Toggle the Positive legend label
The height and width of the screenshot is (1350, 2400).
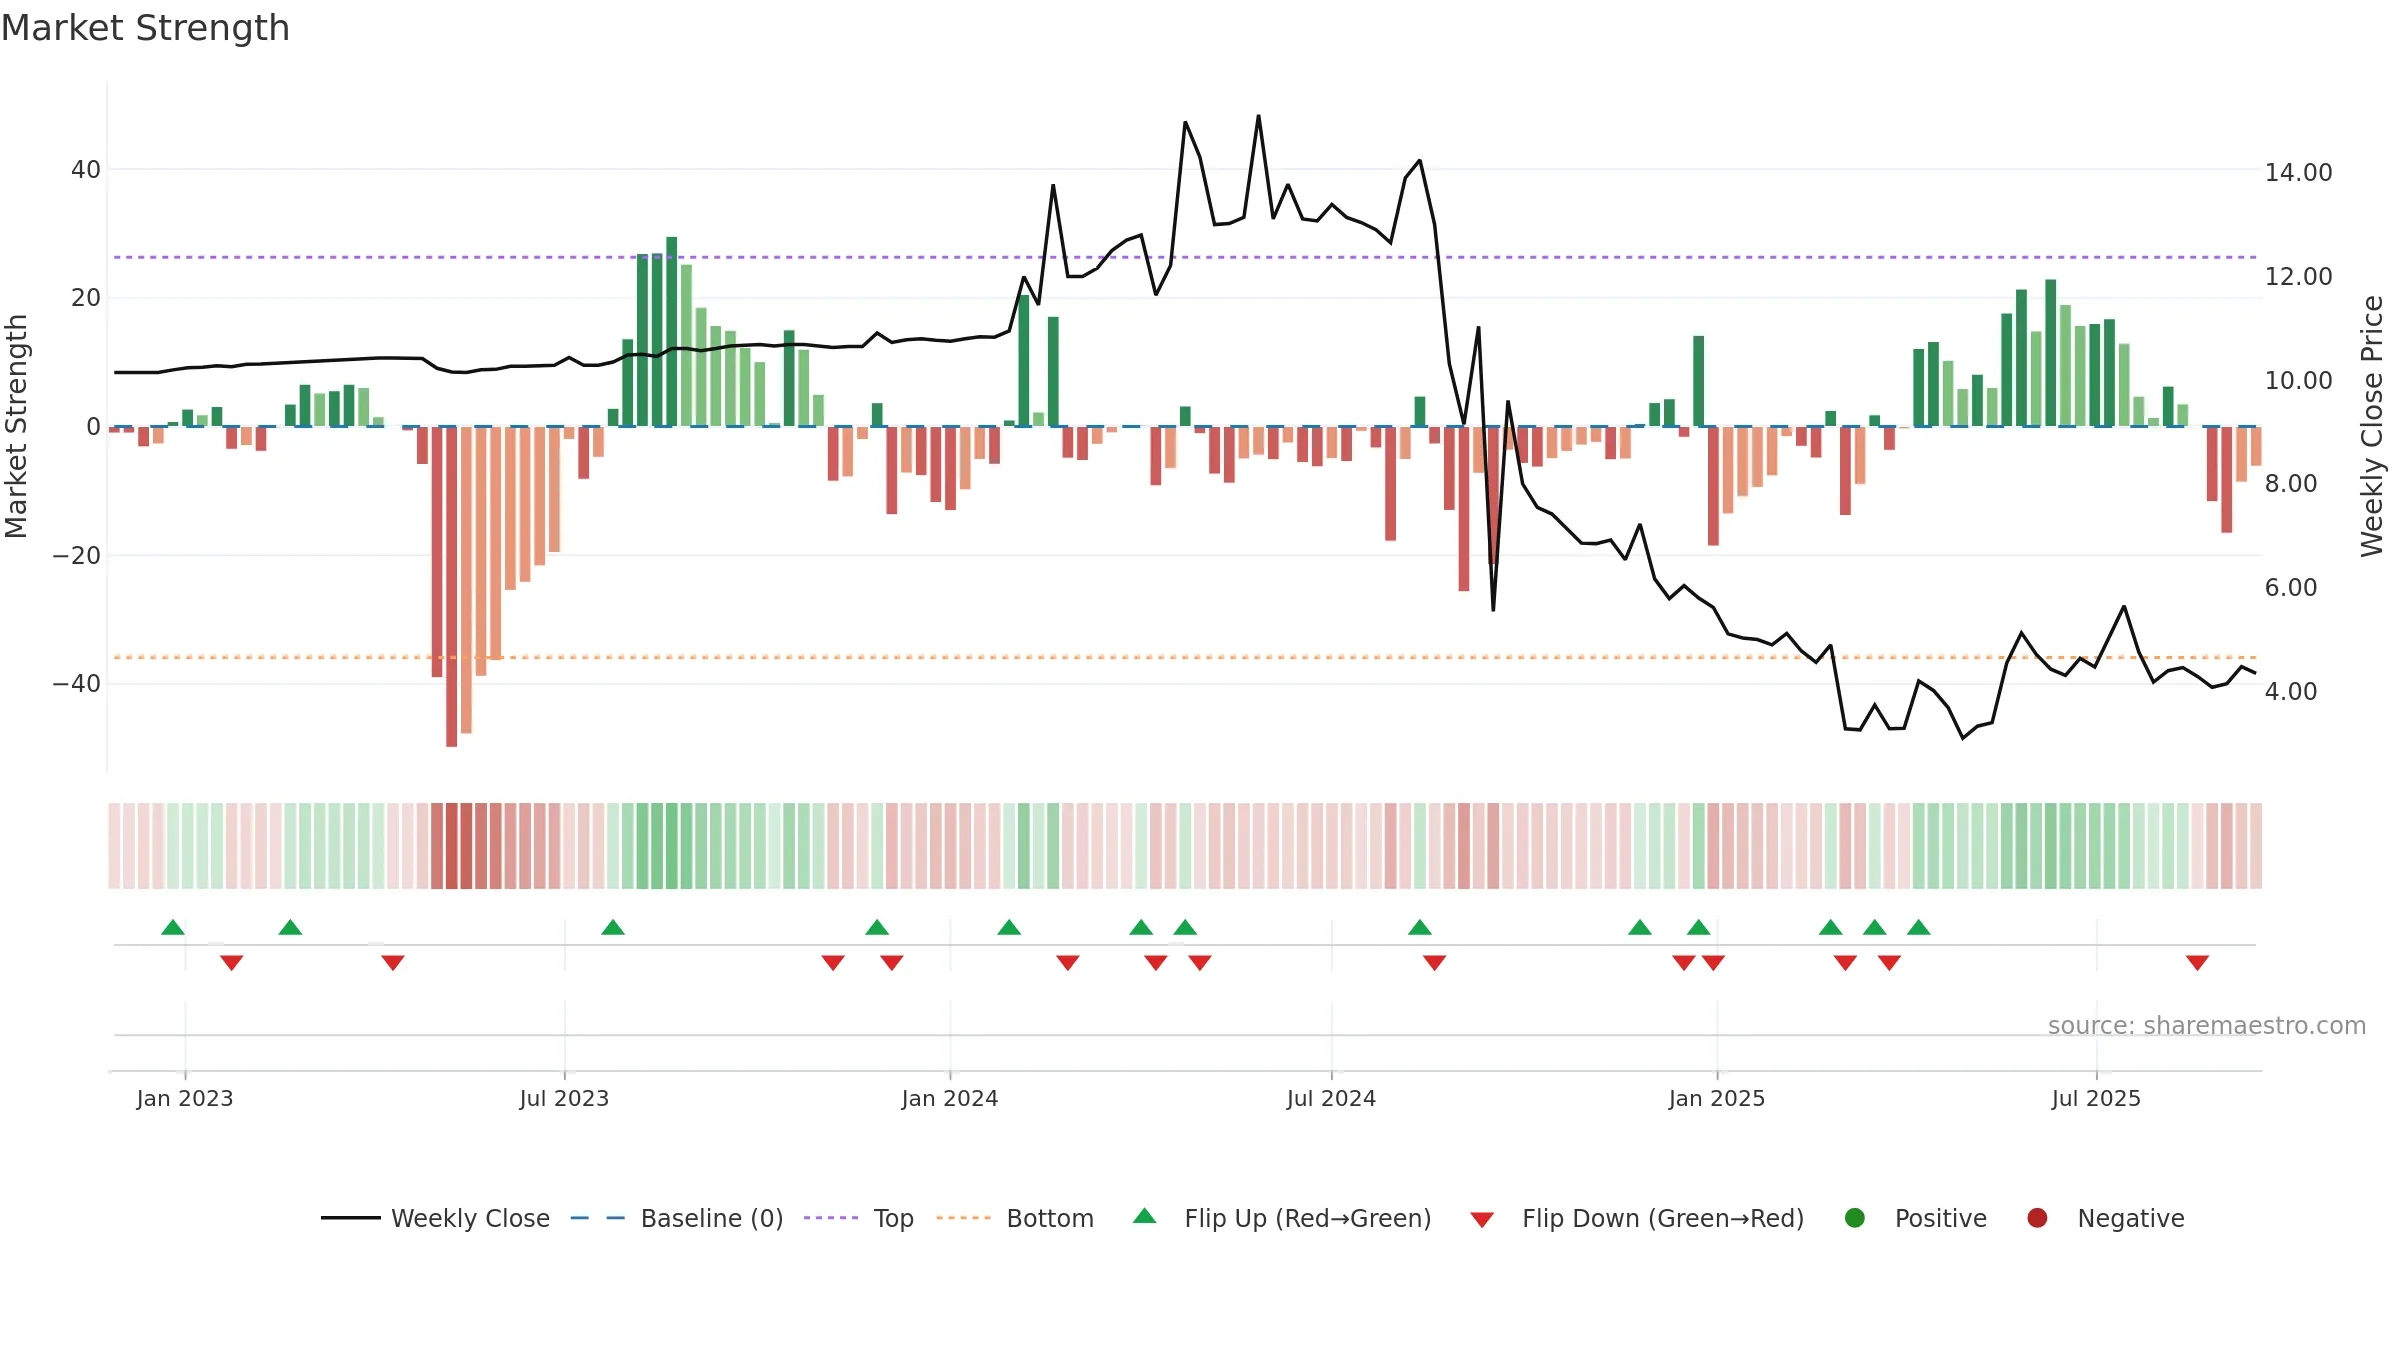tap(1941, 1218)
